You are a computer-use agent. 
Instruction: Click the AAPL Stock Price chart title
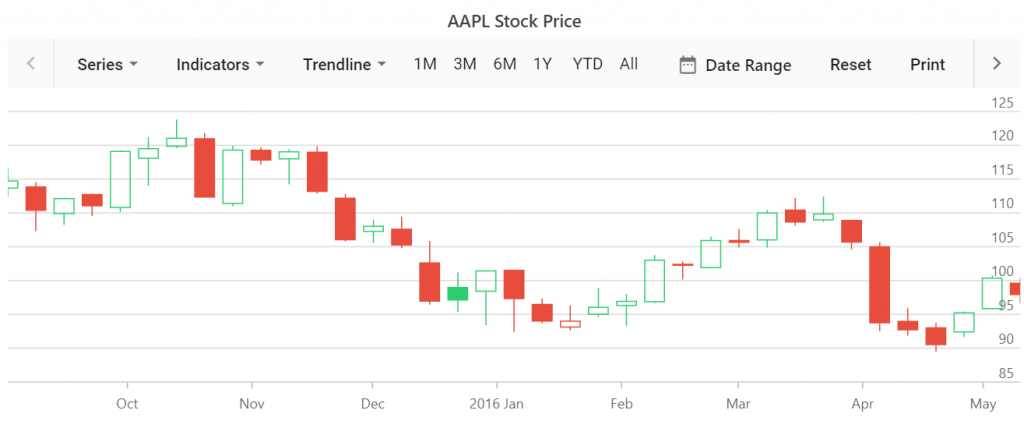[512, 20]
